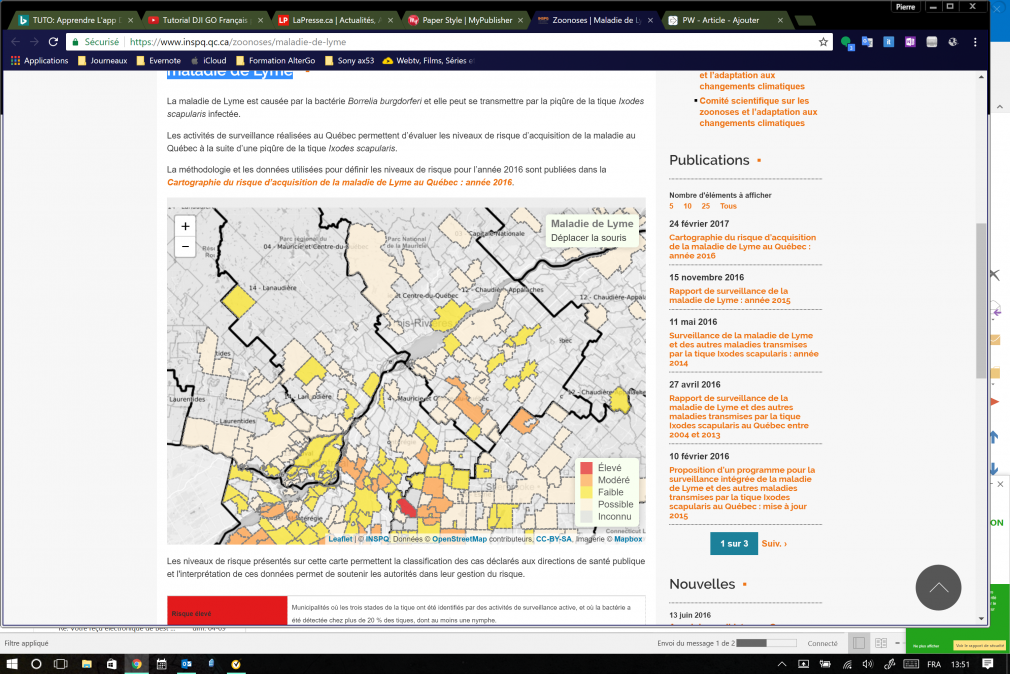Click the yellow Faible legend swatch
Image resolution: width=1010 pixels, height=674 pixels.
(x=586, y=492)
